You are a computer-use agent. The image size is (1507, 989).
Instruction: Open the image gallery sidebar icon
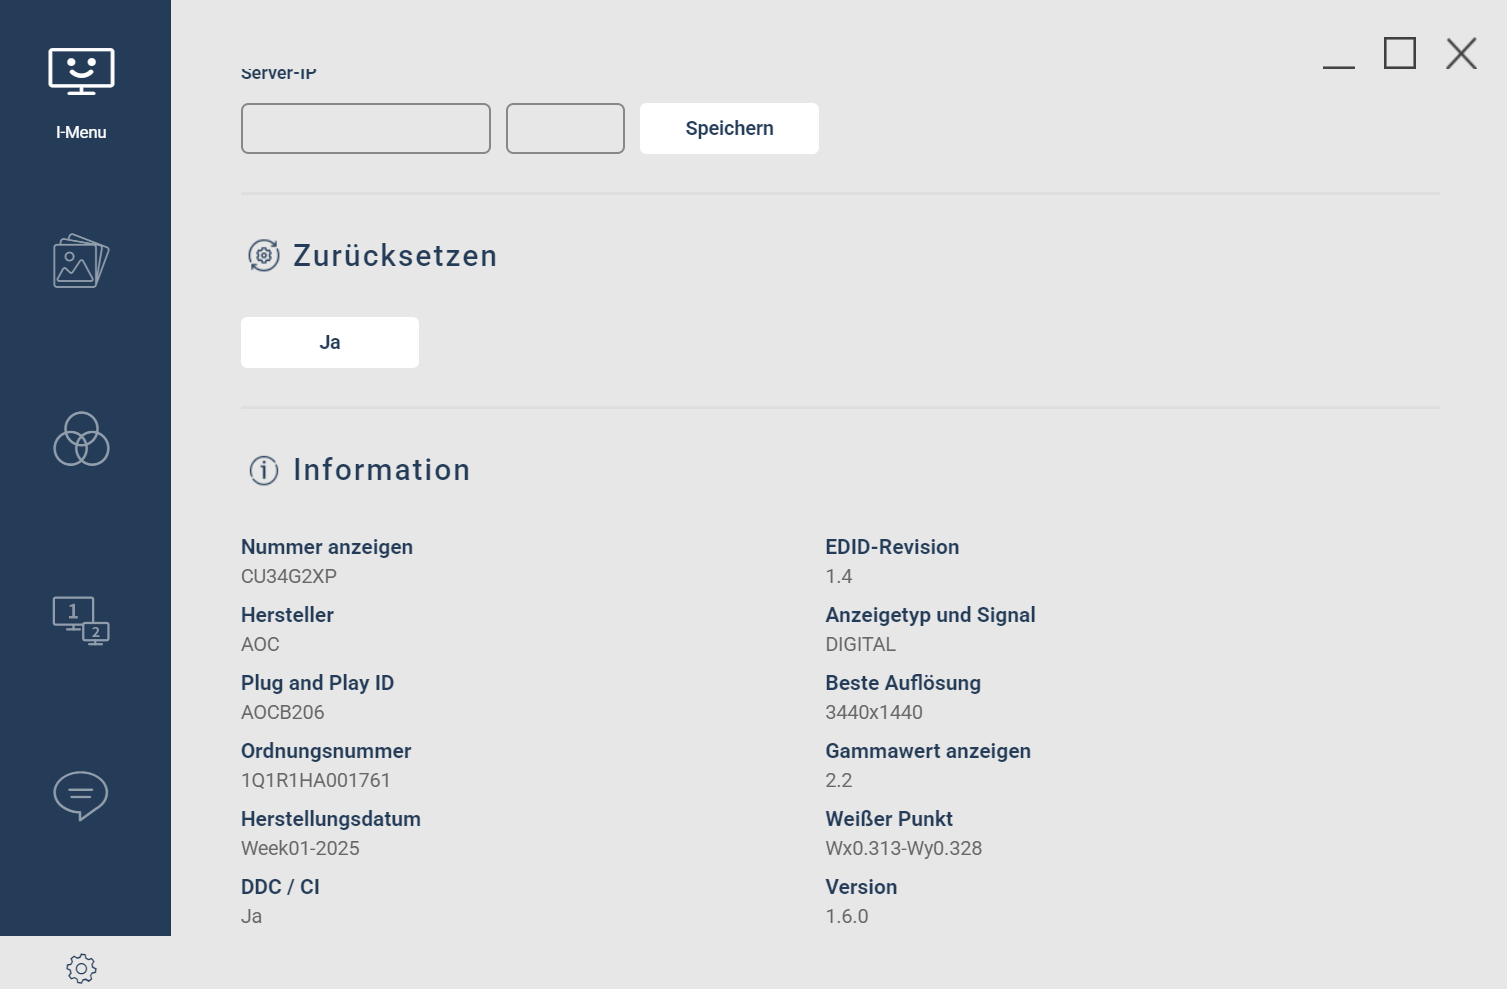[x=81, y=261]
